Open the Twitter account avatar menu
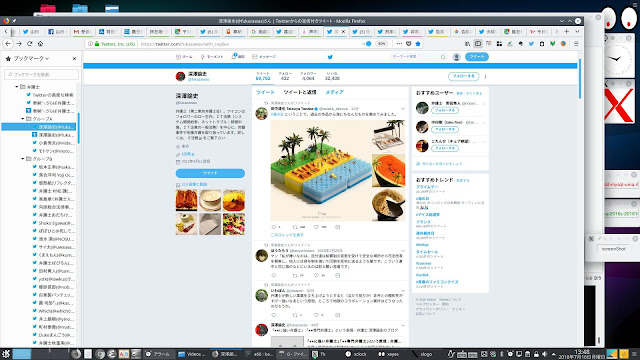The image size is (640, 360). (x=457, y=57)
